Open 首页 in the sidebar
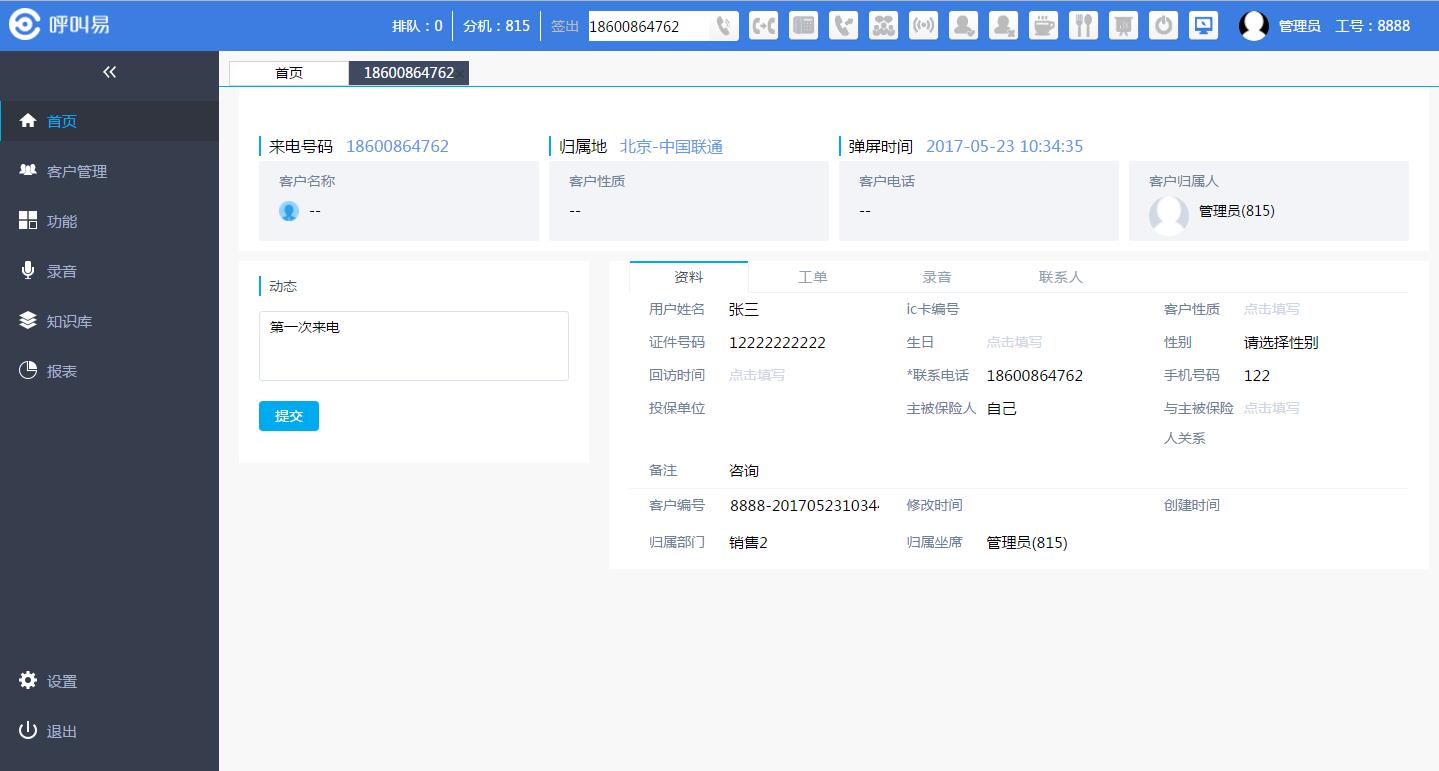 pyautogui.click(x=109, y=121)
